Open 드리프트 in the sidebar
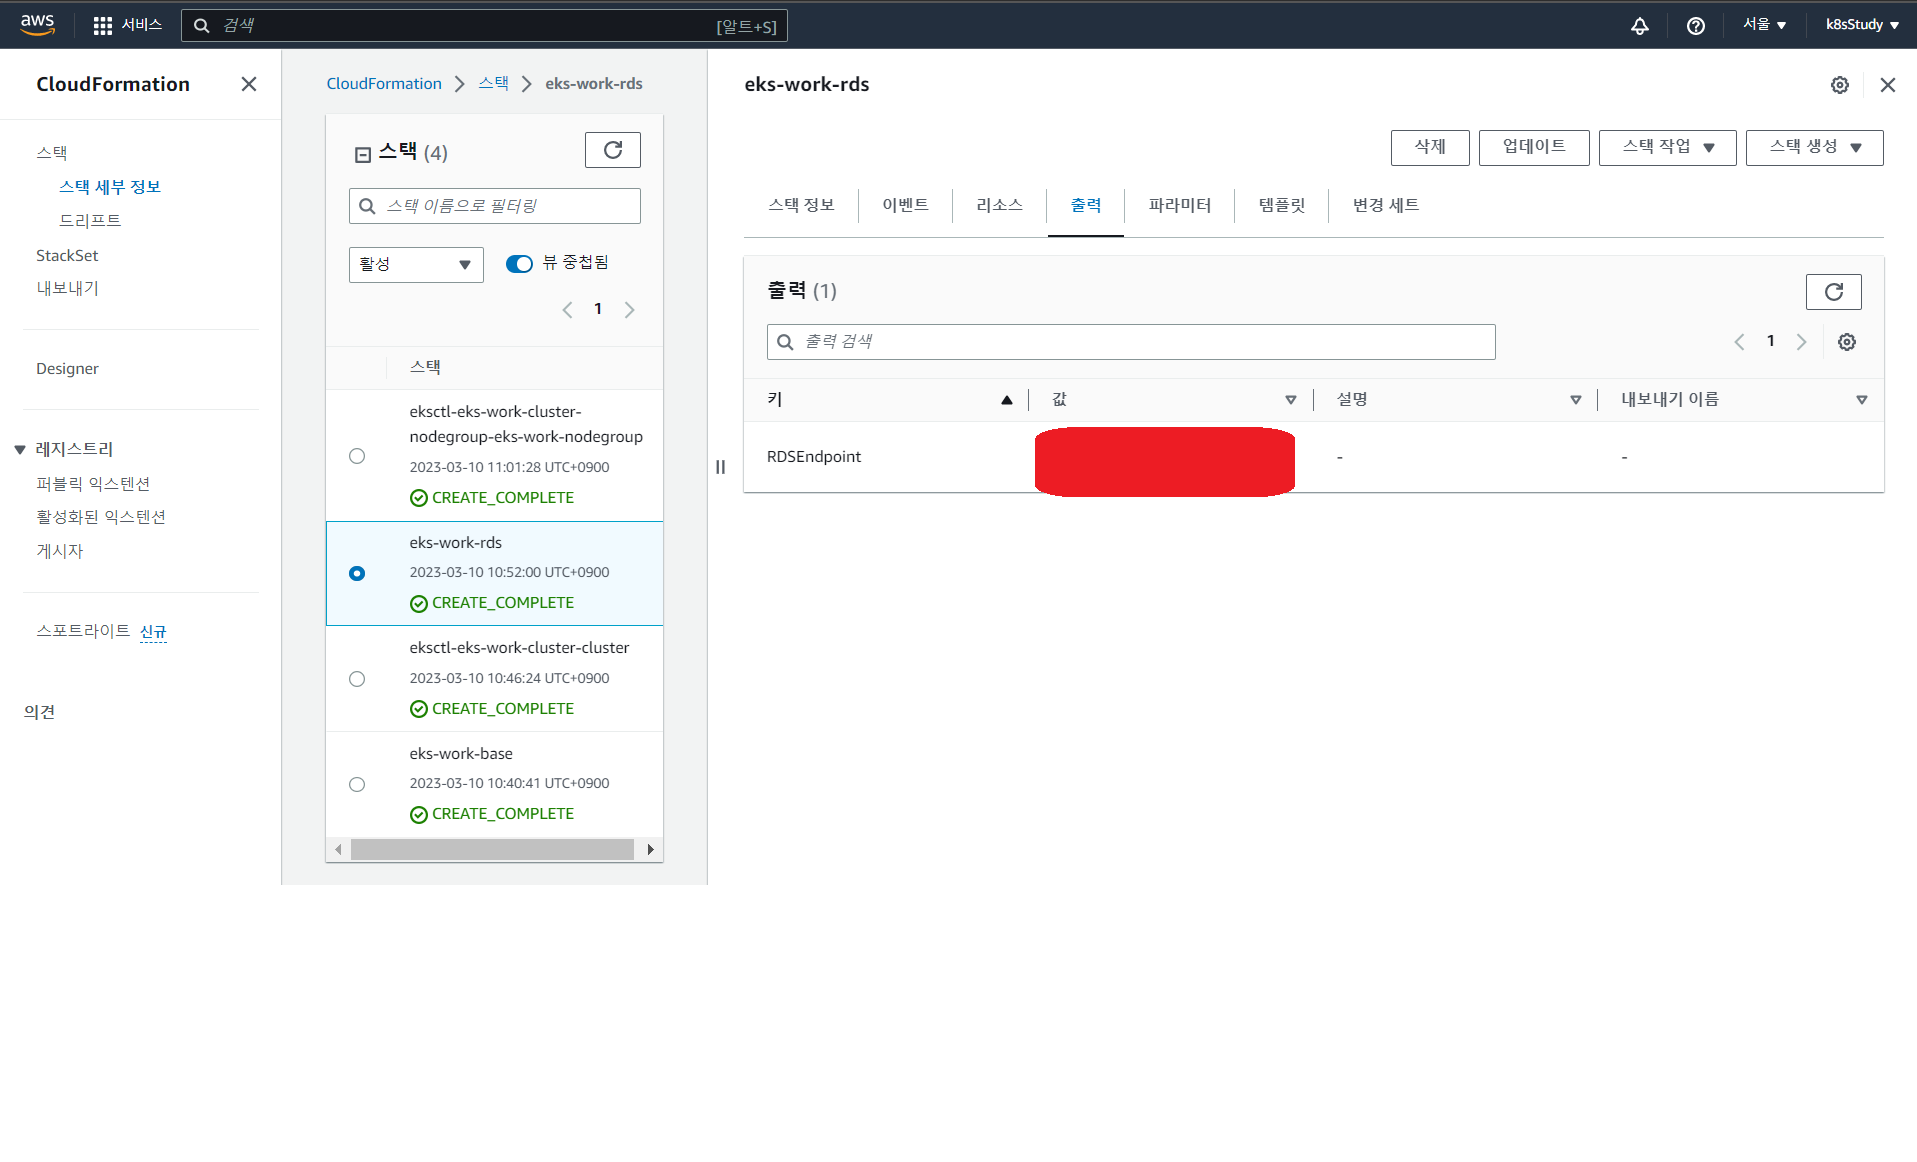 coord(90,221)
